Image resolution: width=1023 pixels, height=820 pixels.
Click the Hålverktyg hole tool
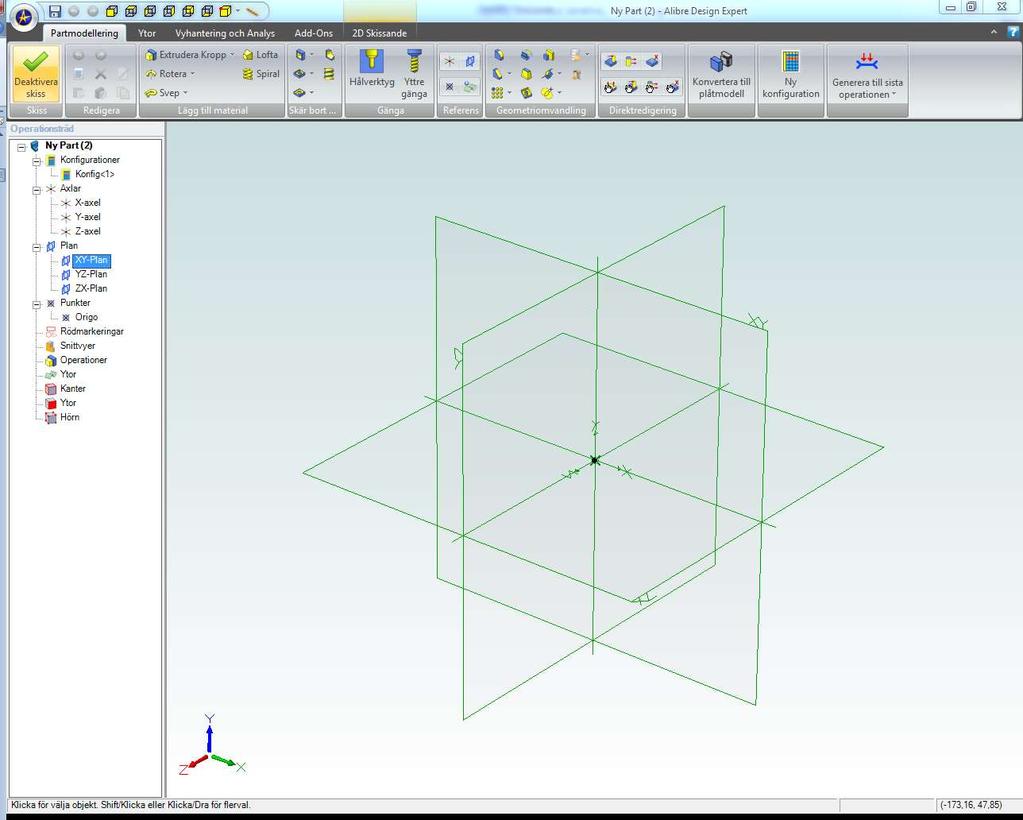[x=371, y=68]
